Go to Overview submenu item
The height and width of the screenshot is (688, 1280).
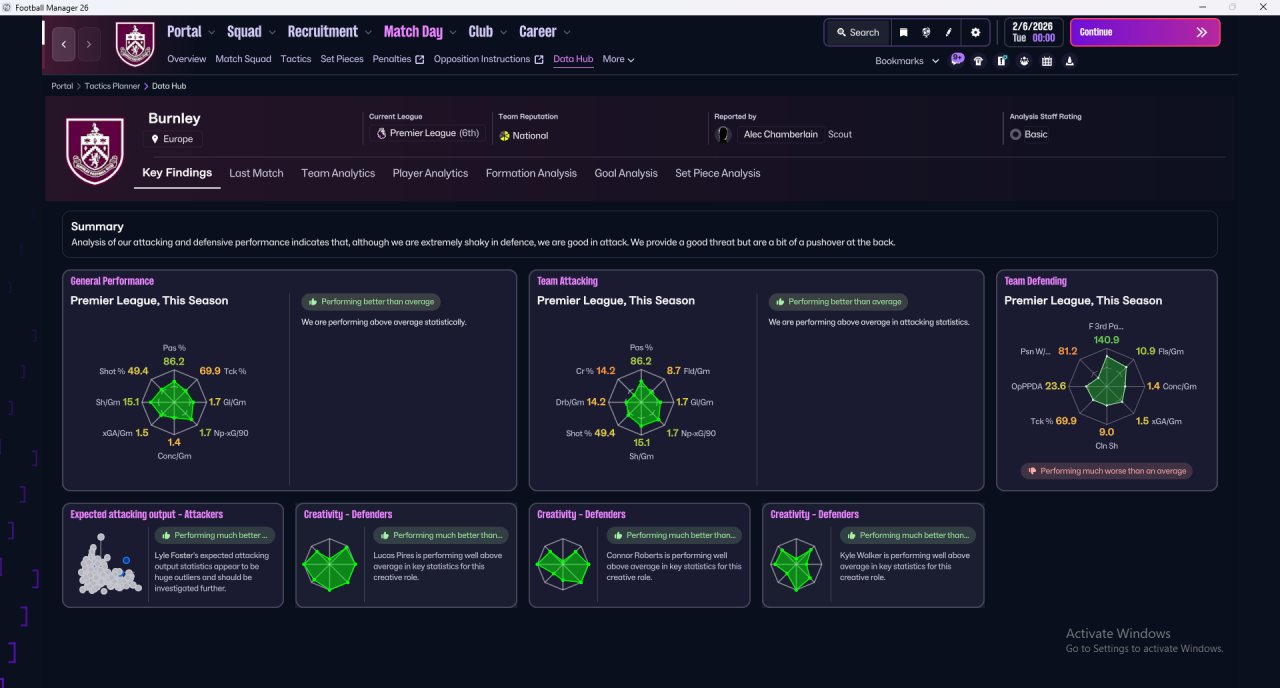pos(187,59)
